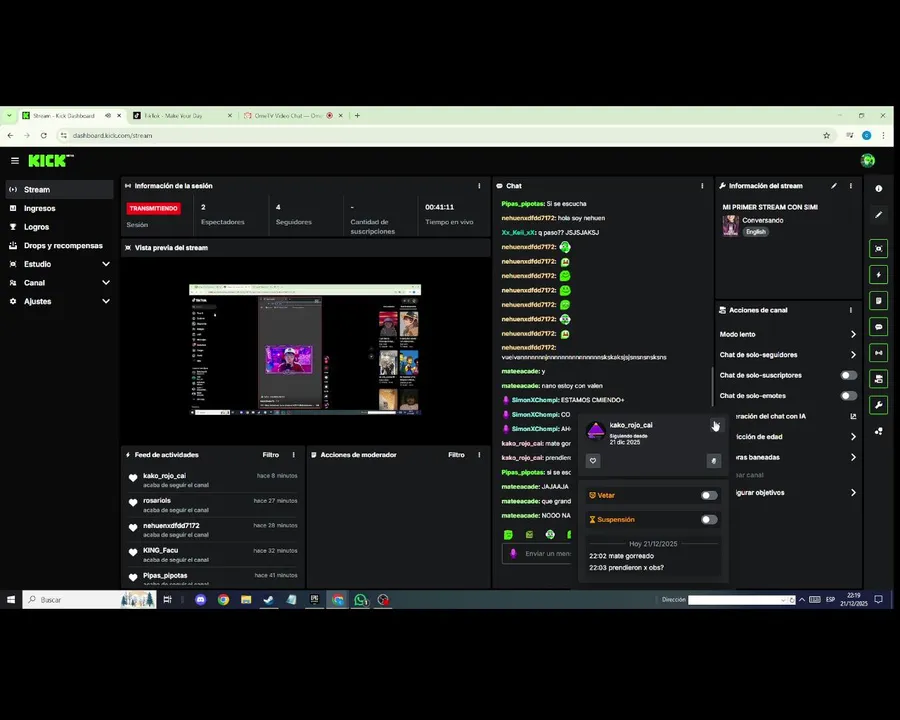Edit stream info with the pencil in Información del stream
900x720 pixels.
(833, 186)
